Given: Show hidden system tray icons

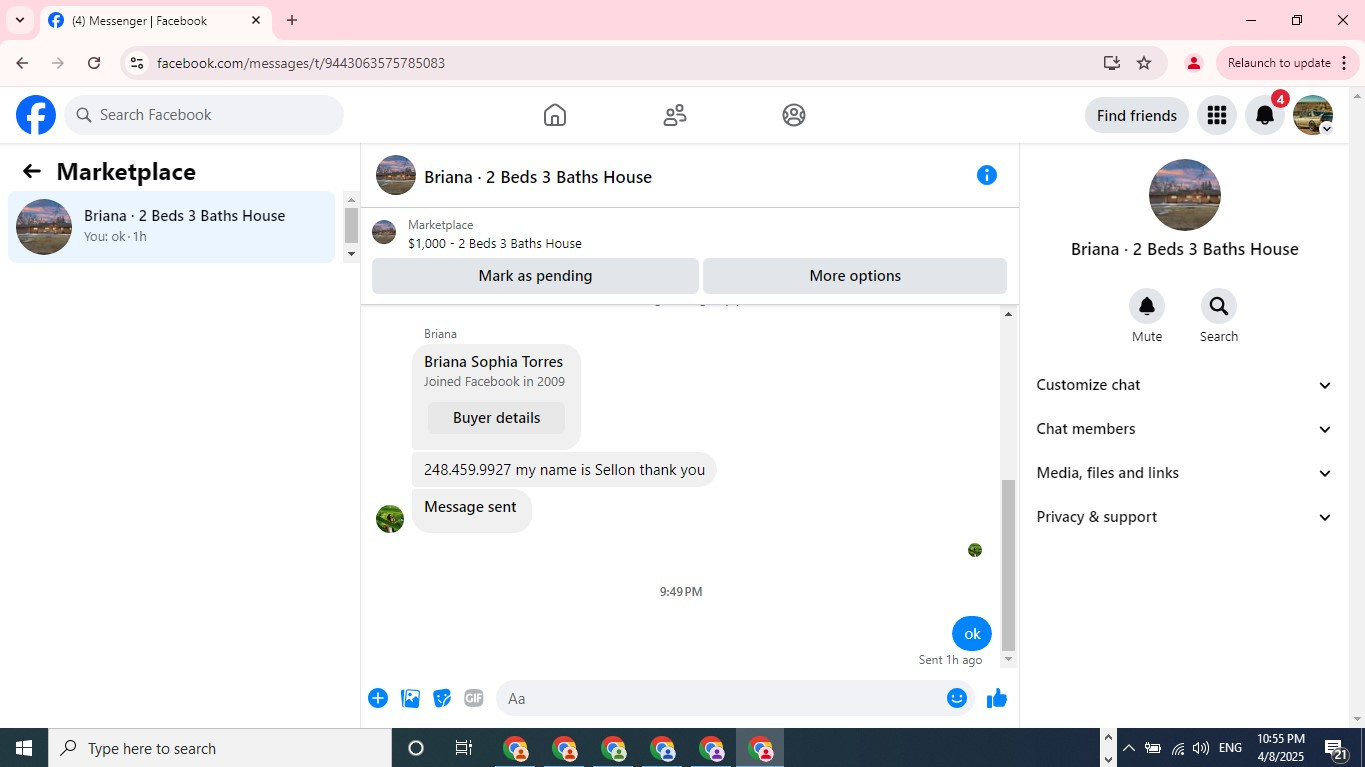Looking at the screenshot, I should point(1129,748).
